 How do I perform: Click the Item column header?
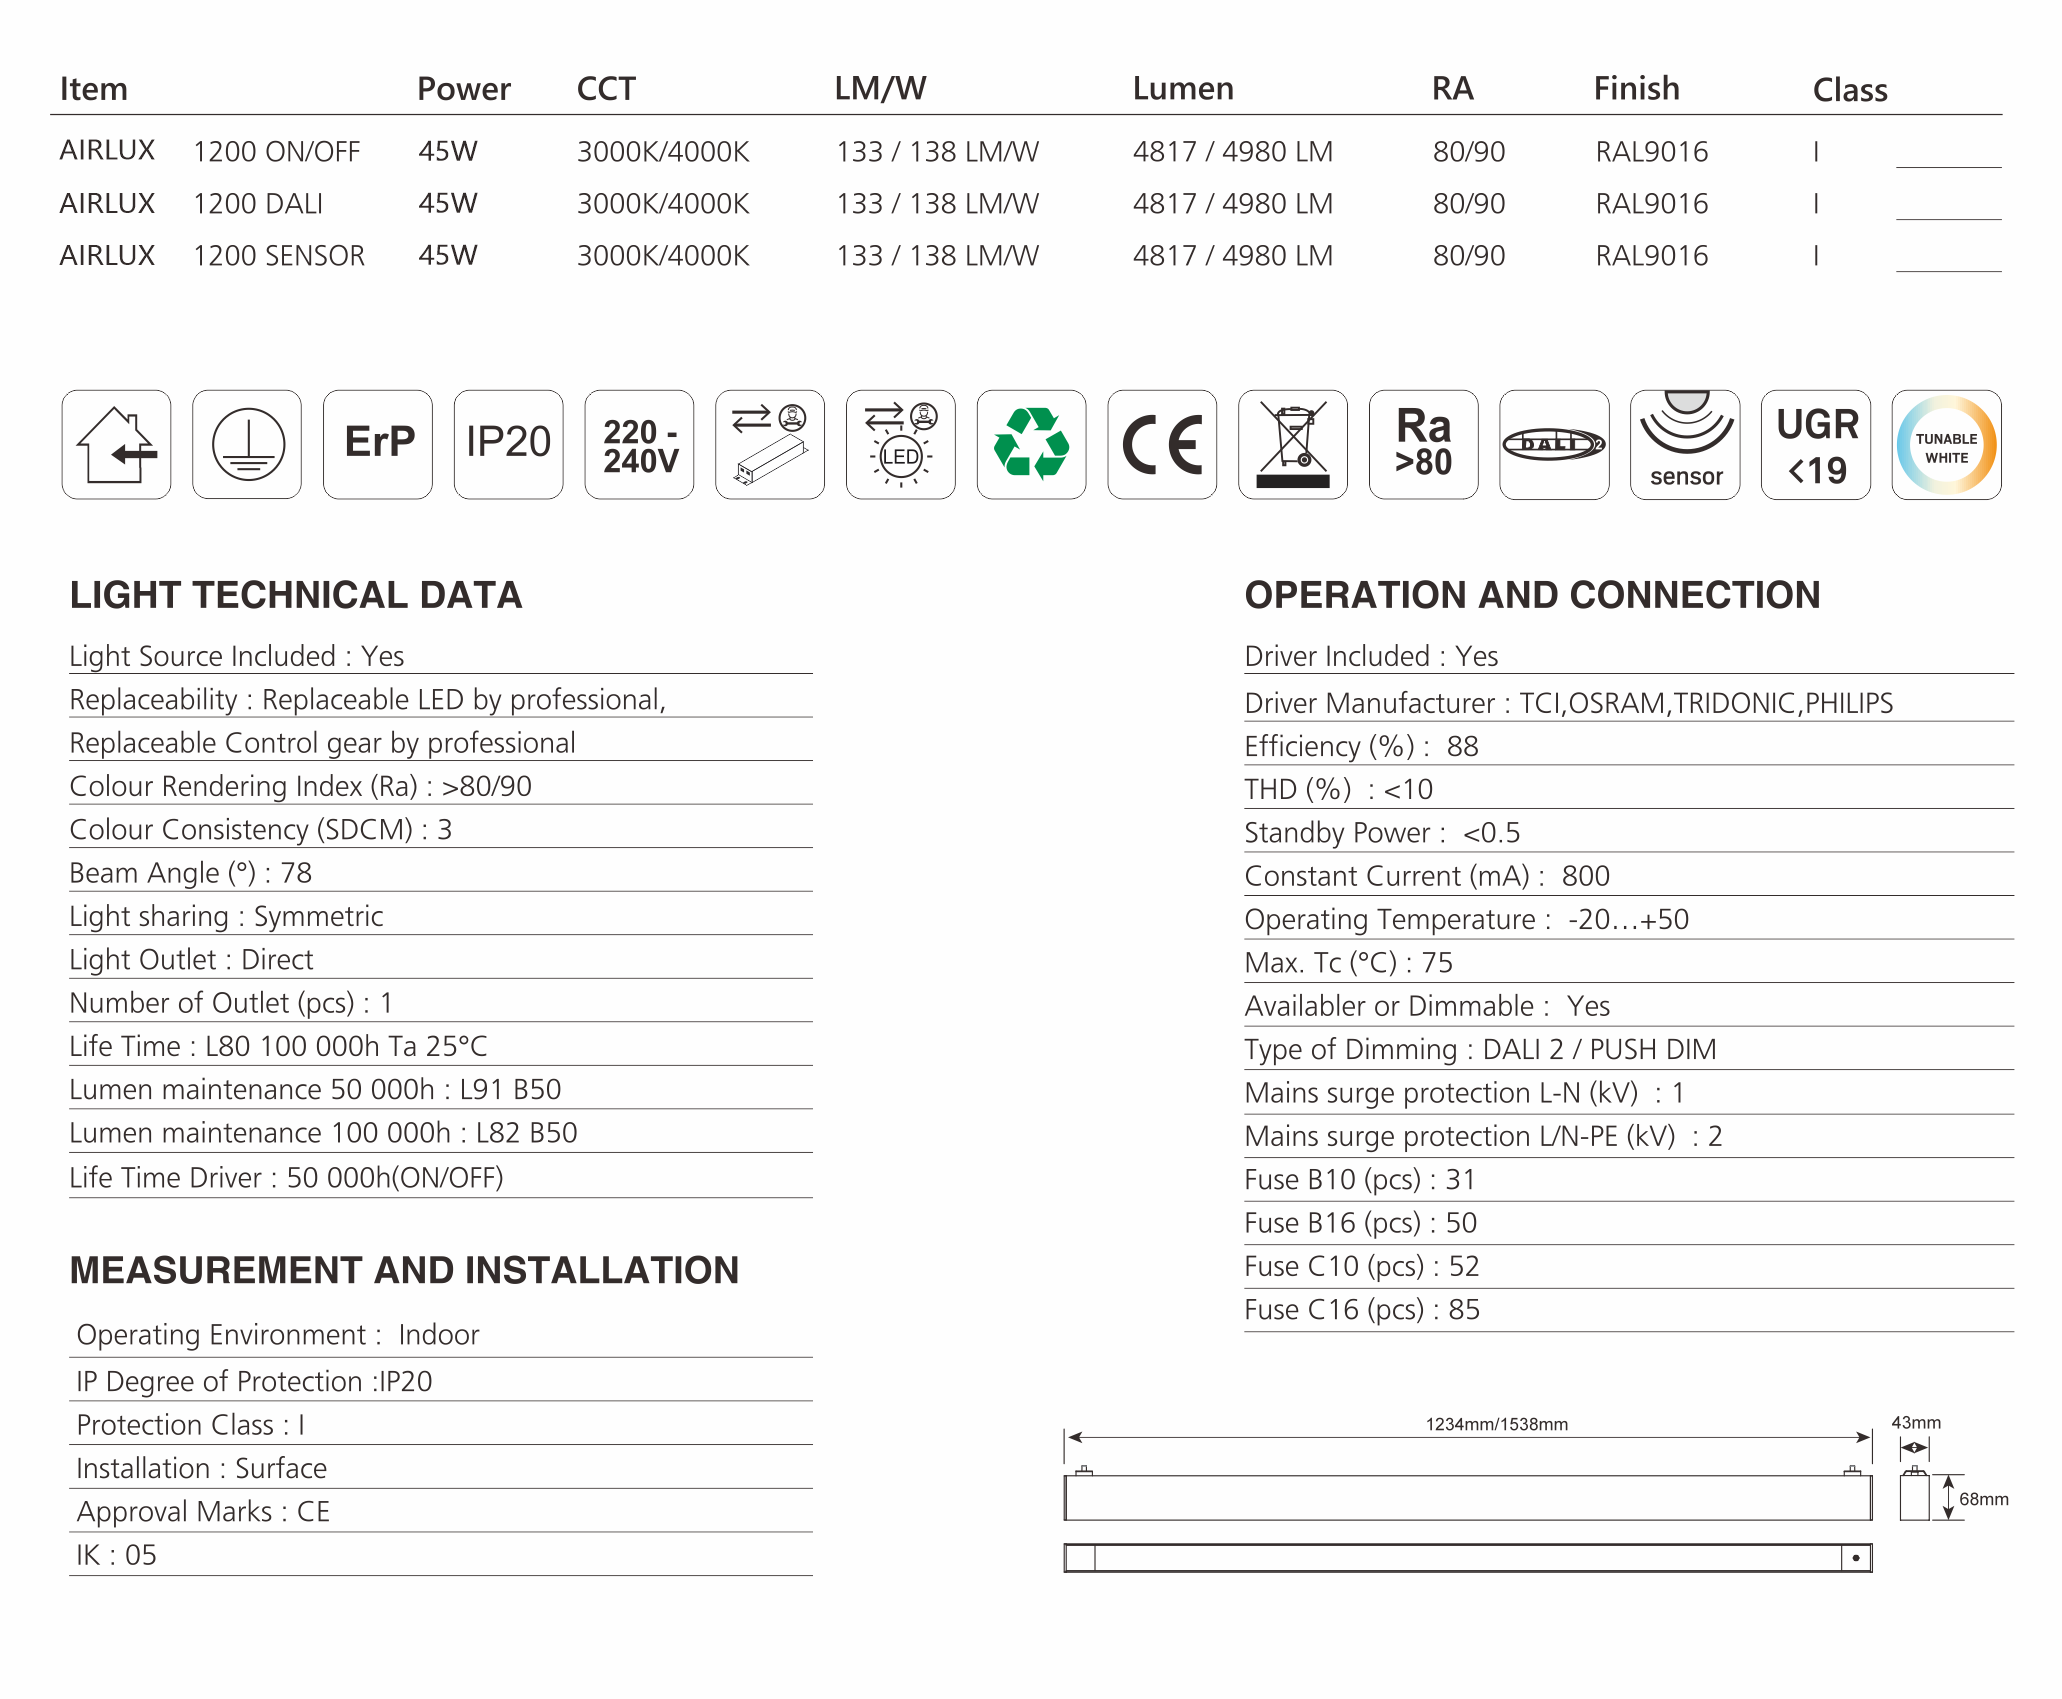click(93, 89)
